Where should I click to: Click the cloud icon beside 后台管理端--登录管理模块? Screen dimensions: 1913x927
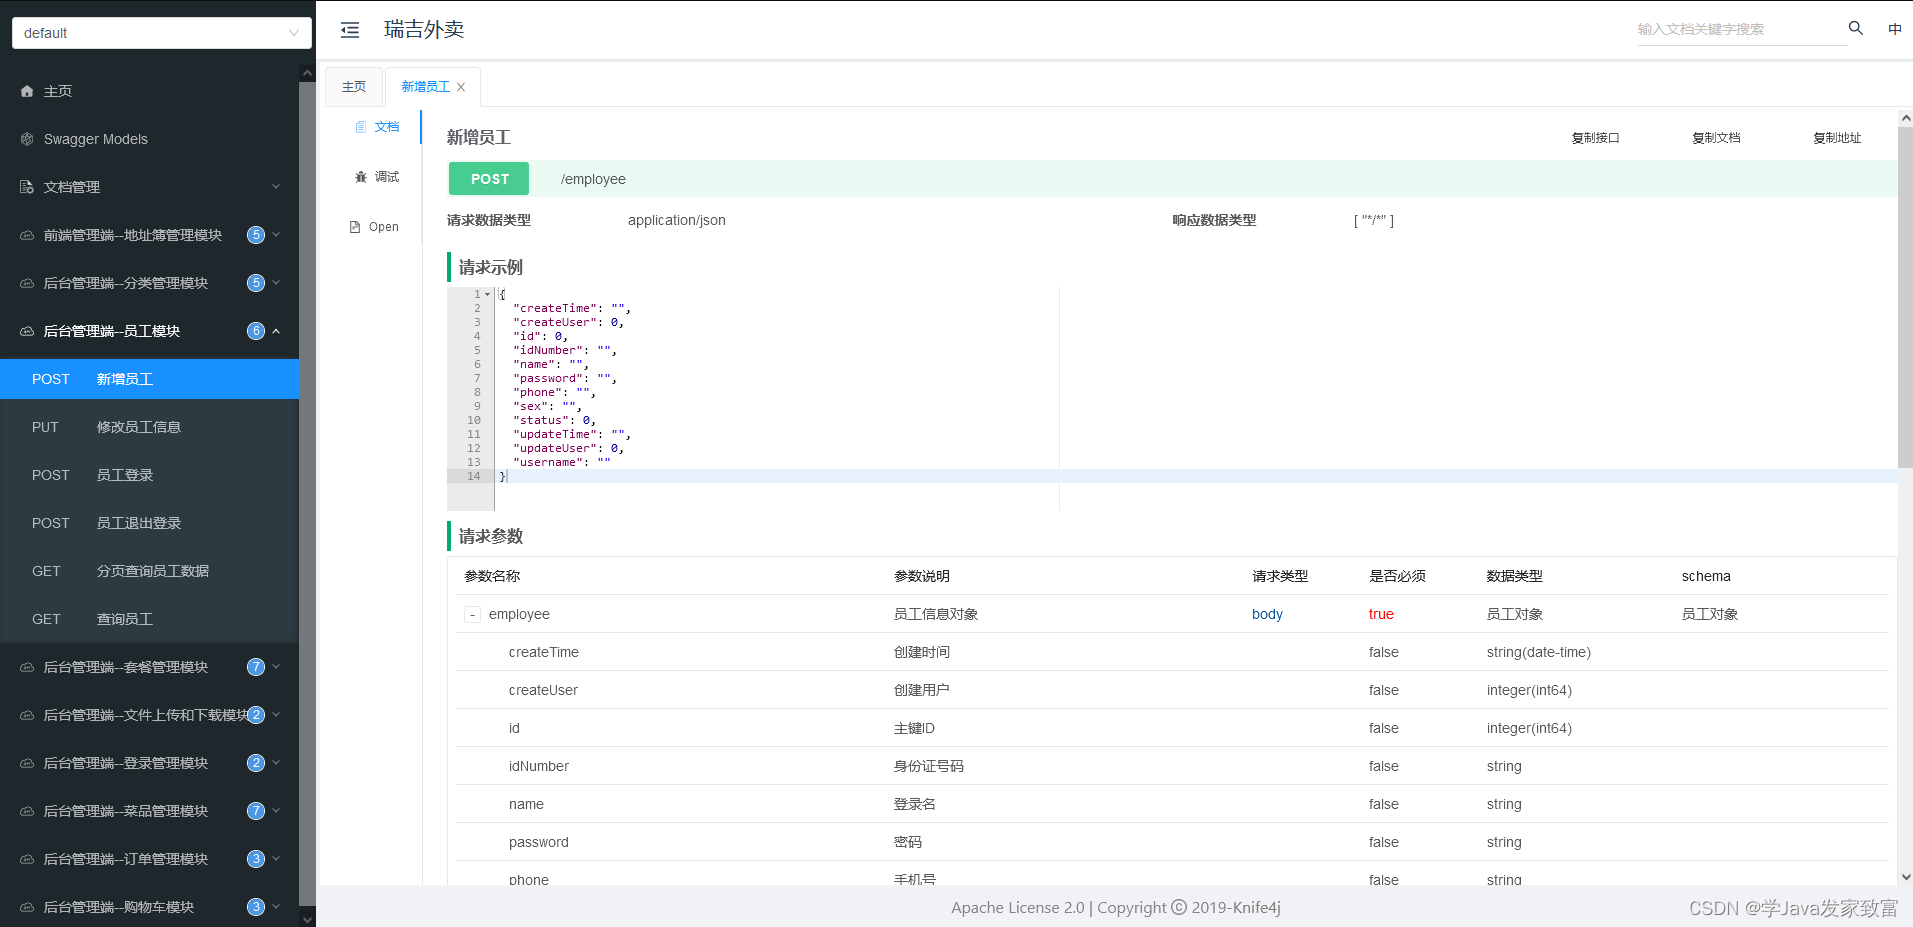click(x=27, y=763)
